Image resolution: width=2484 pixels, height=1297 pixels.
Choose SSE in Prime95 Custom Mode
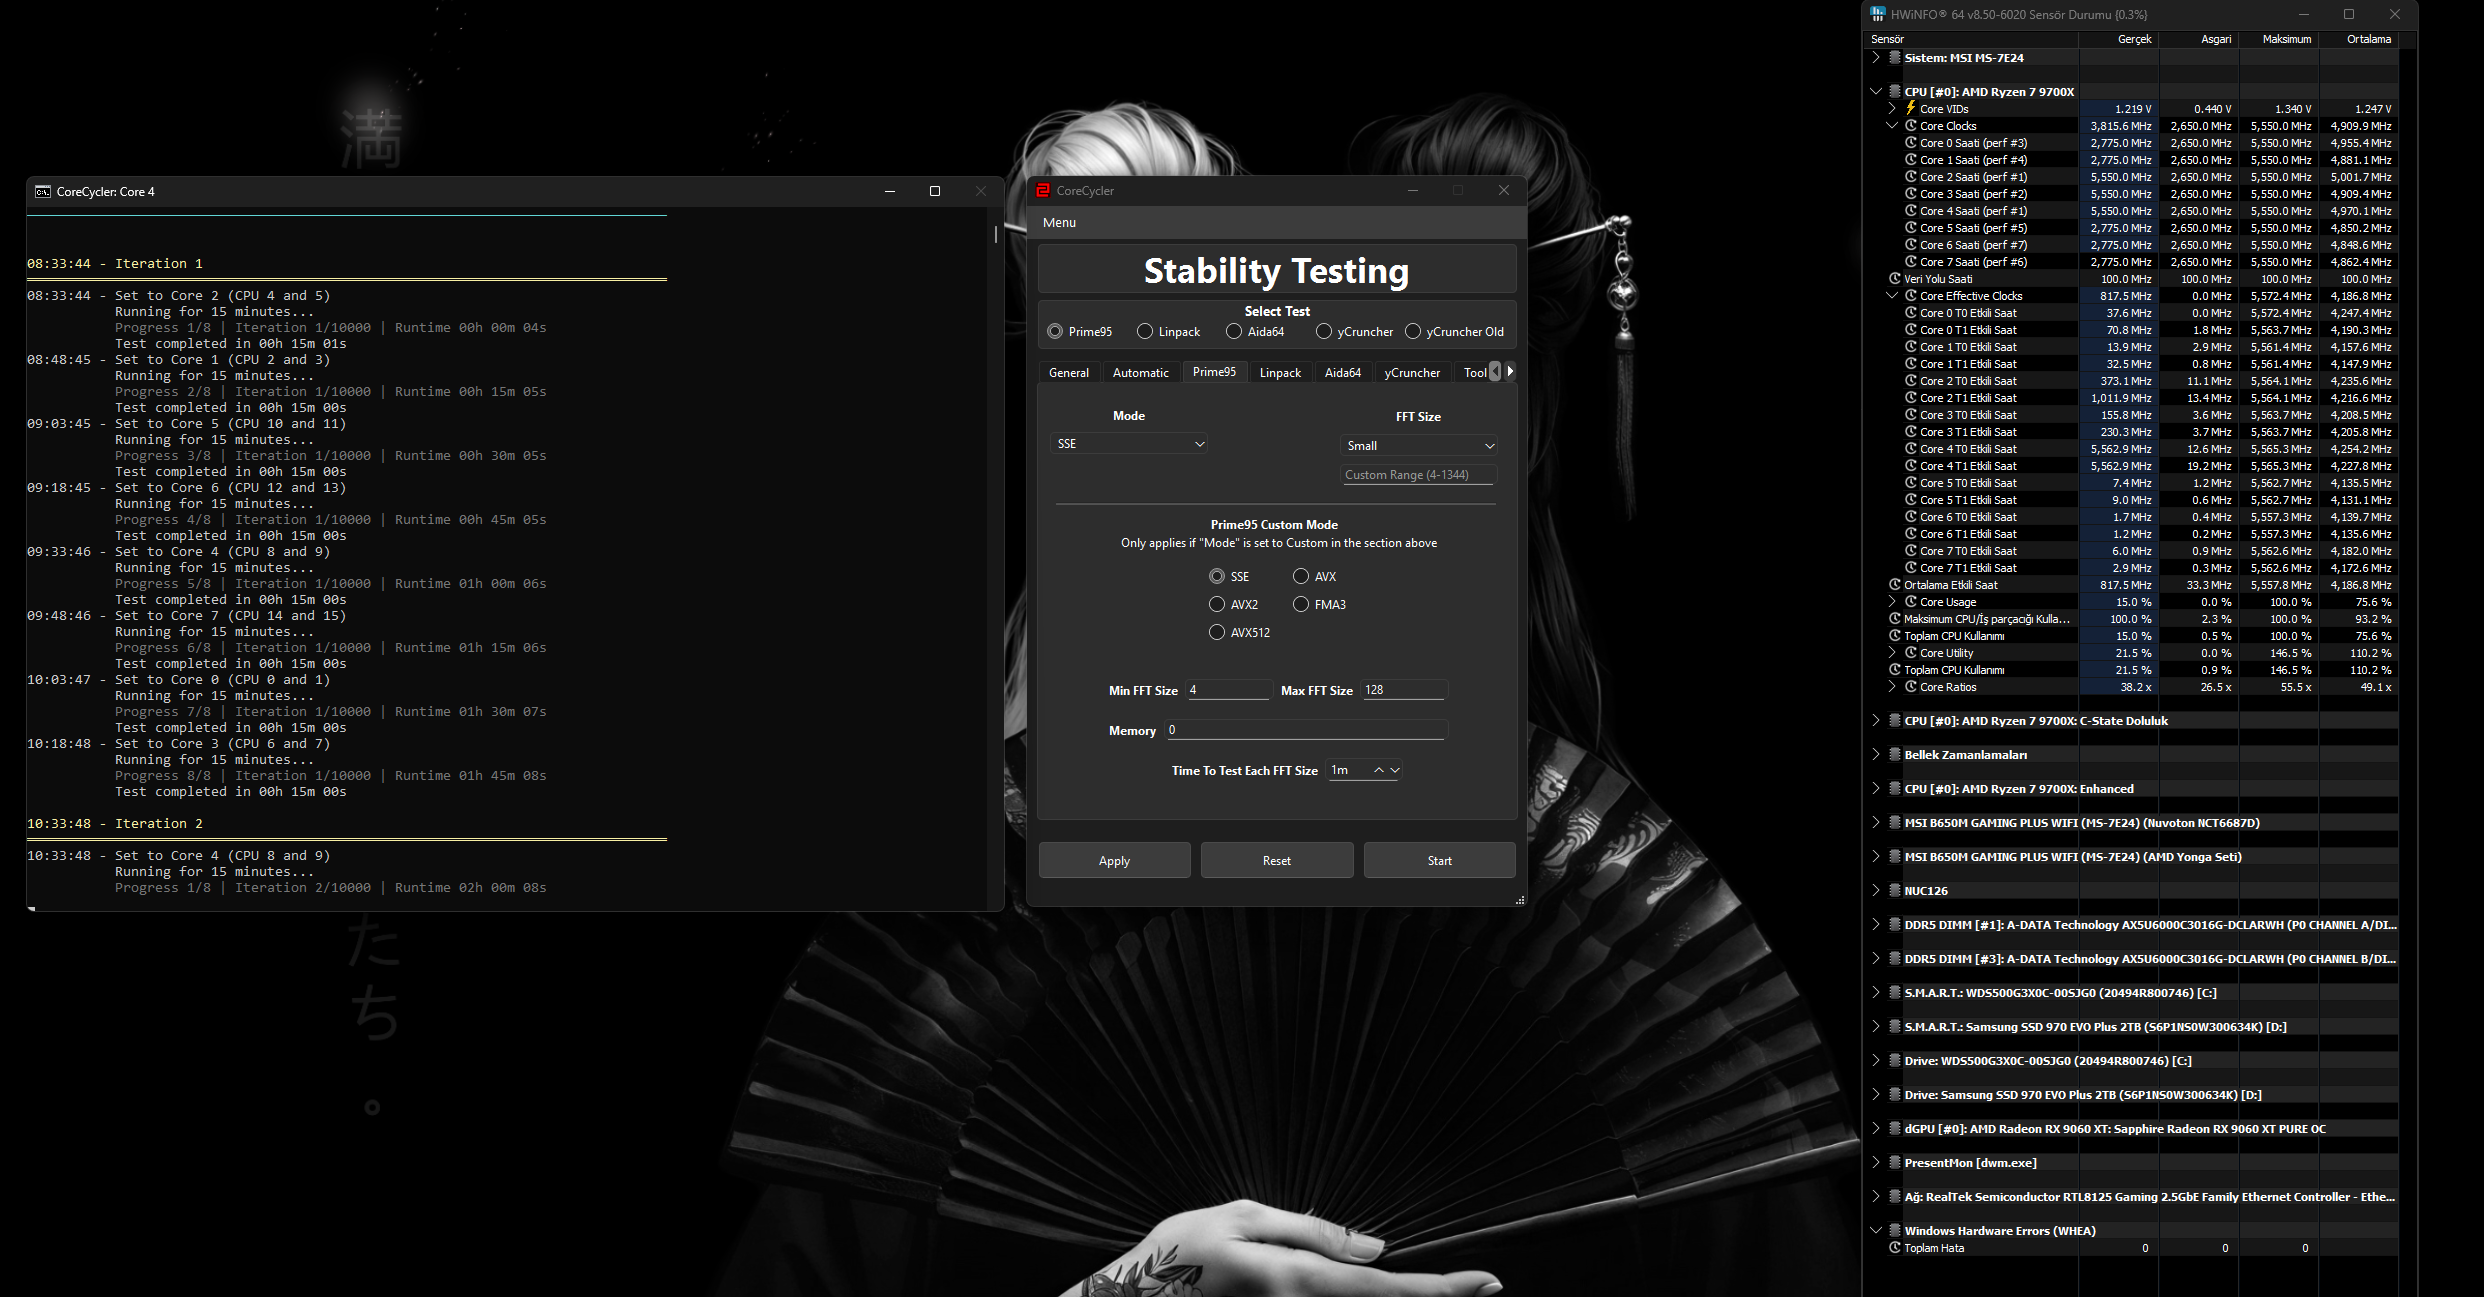tap(1217, 576)
